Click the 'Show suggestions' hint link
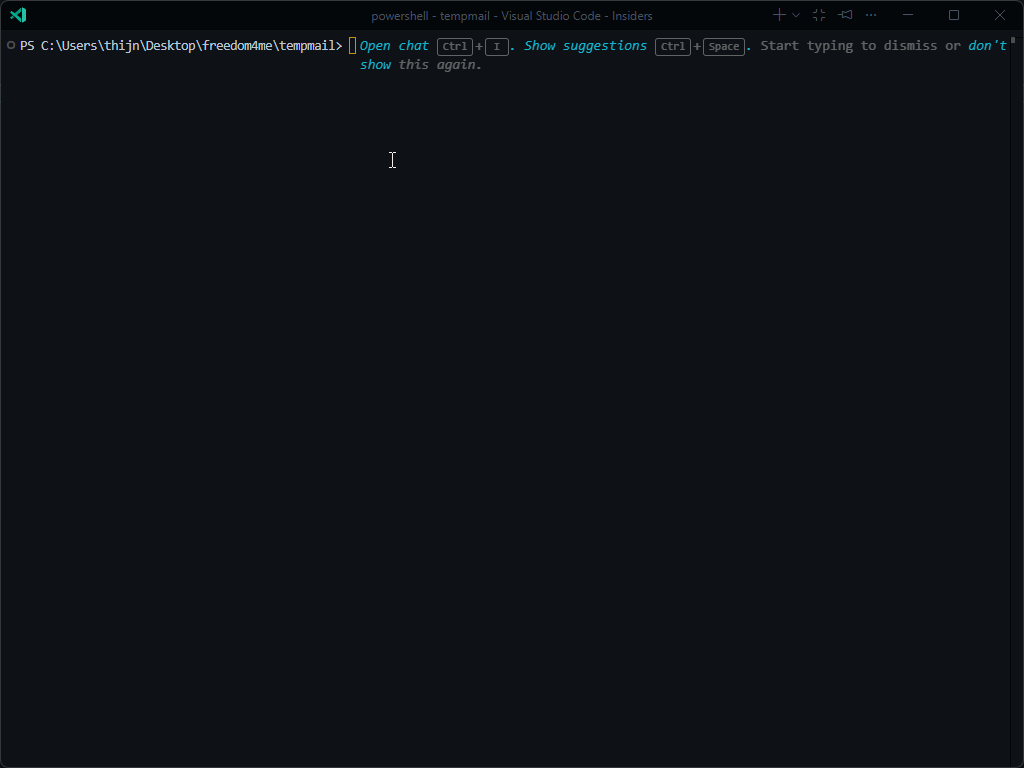 click(585, 46)
